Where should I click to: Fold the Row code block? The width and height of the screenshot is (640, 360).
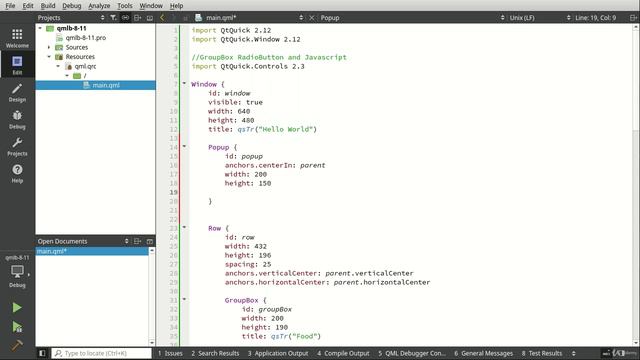[x=184, y=227]
